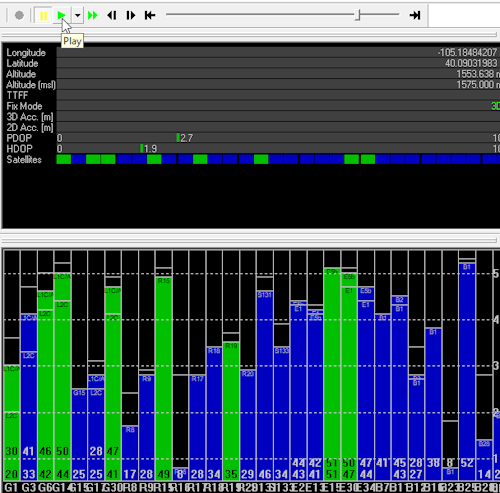Click the first green square in Satellites row
The width and height of the screenshot is (500, 493).
point(64,159)
